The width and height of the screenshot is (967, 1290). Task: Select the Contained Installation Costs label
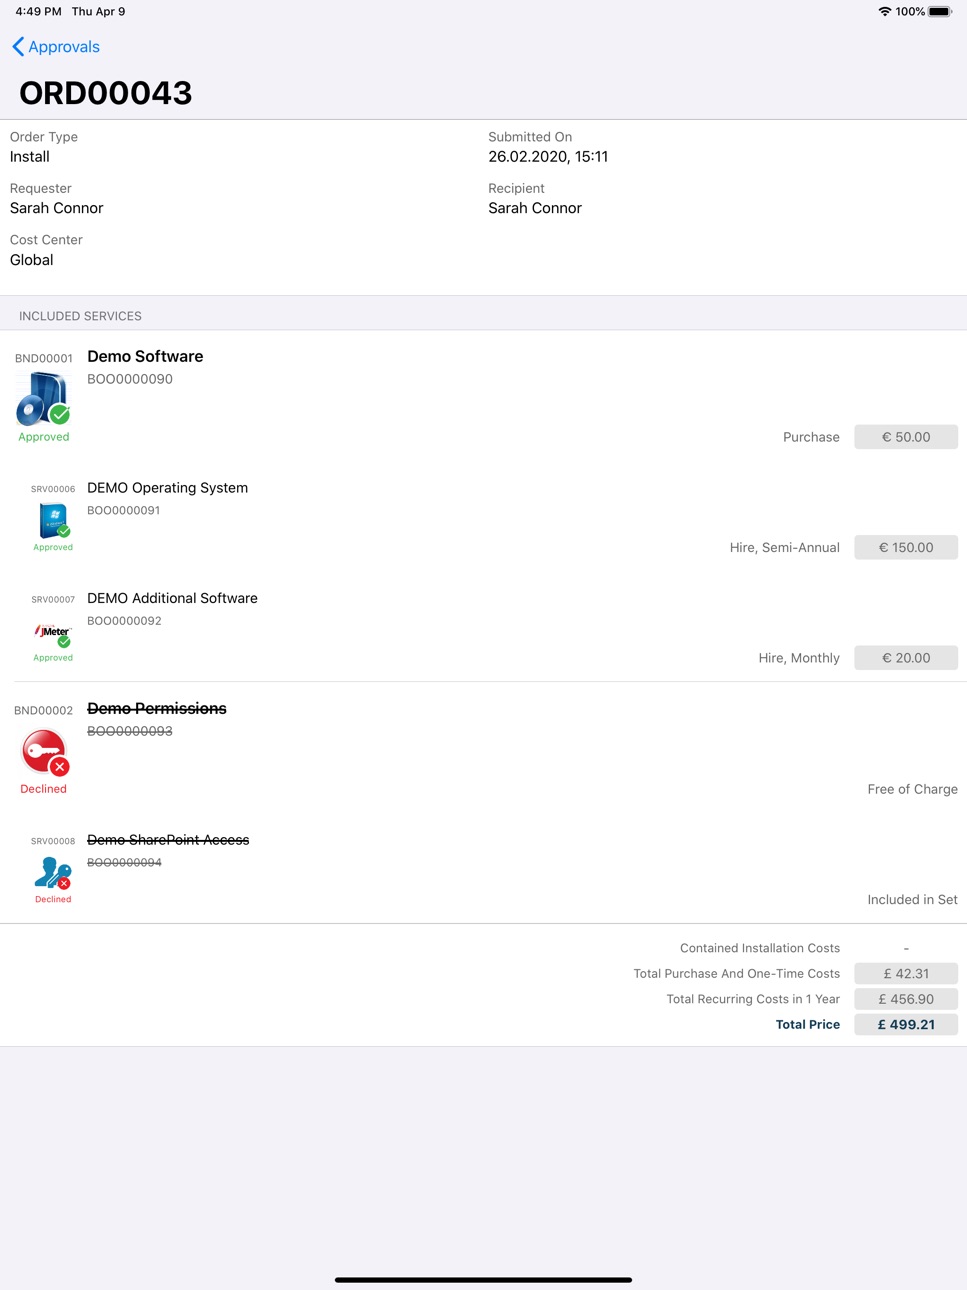(760, 948)
